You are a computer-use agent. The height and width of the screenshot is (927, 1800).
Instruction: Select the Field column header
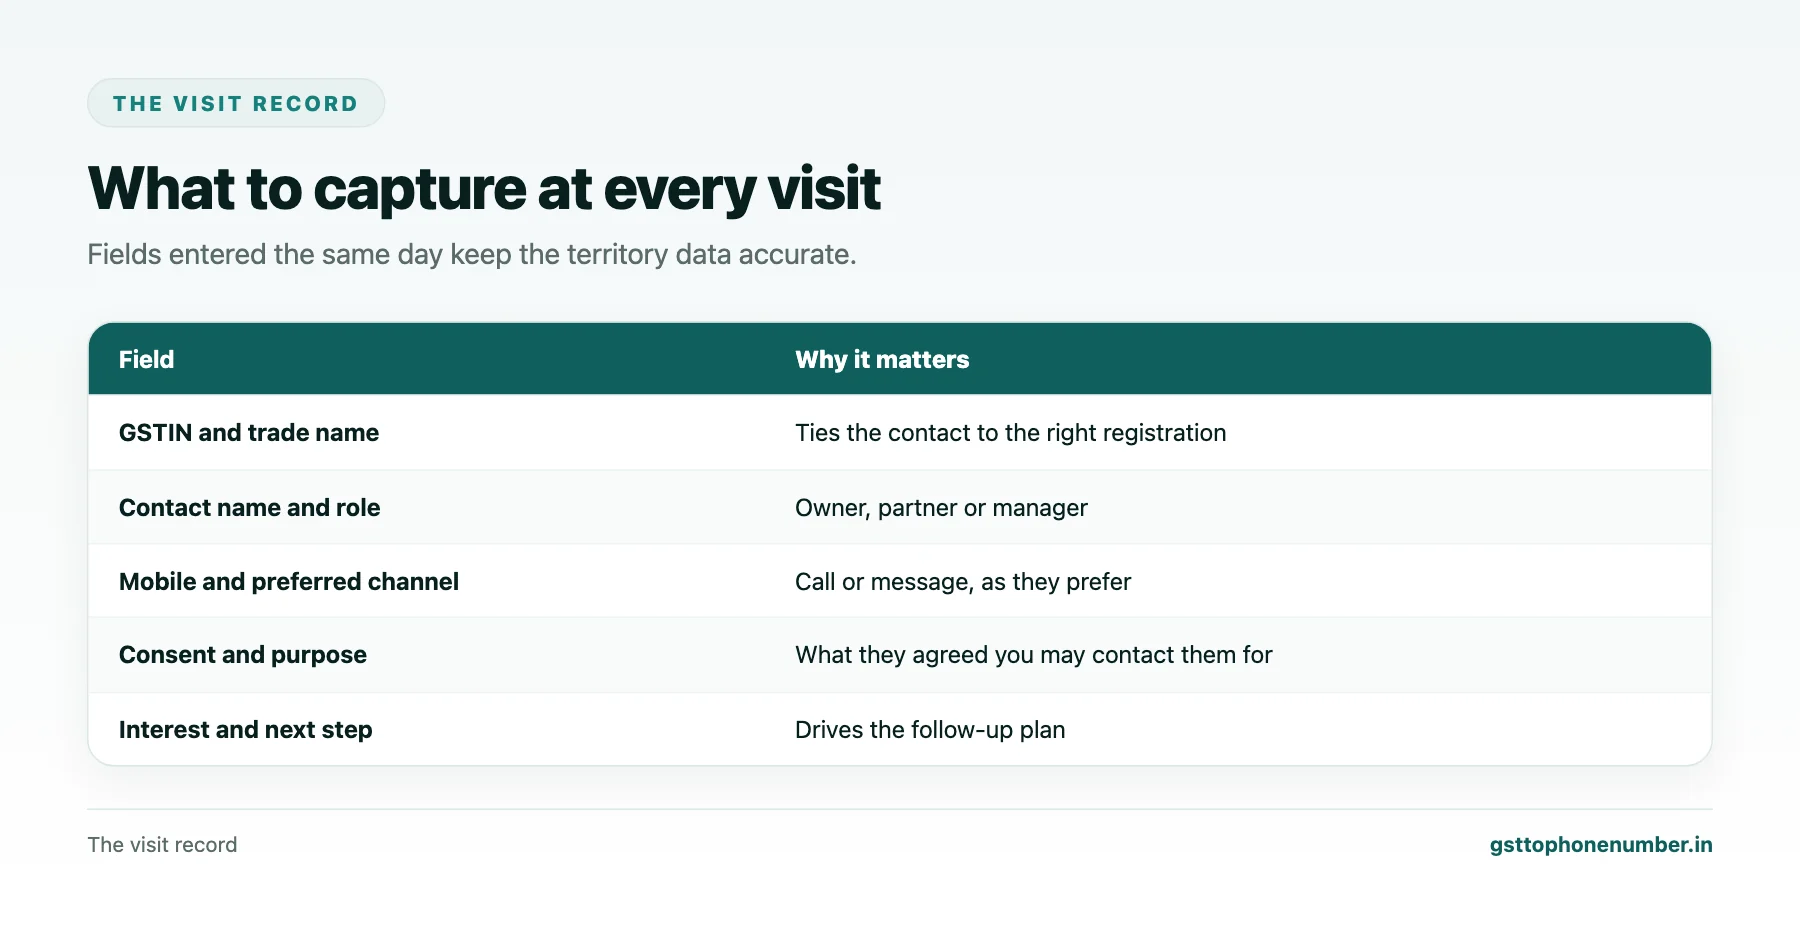click(x=146, y=359)
